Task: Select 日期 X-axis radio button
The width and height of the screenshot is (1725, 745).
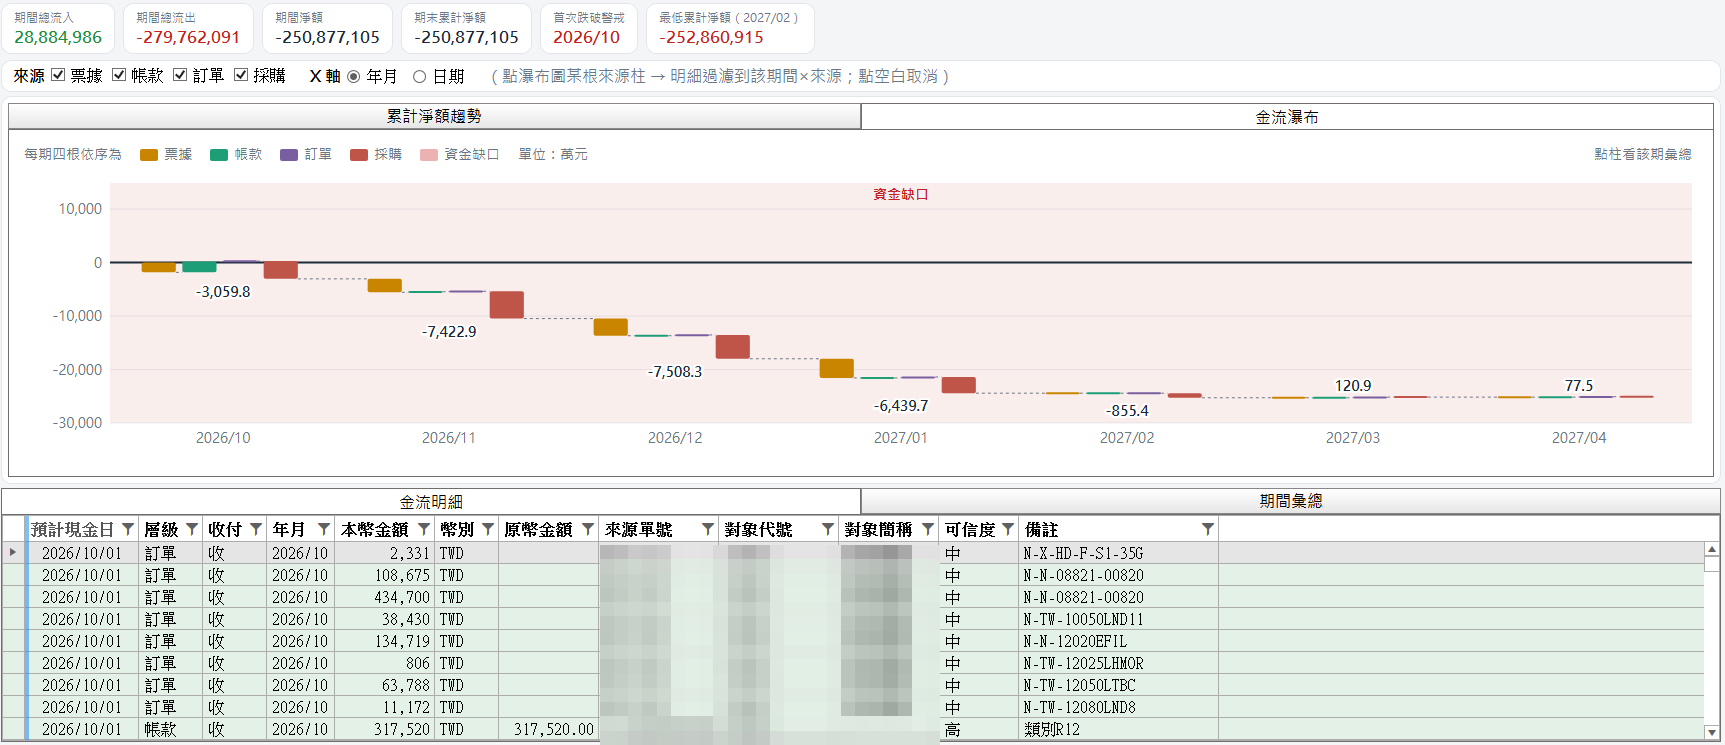Action: [x=419, y=76]
